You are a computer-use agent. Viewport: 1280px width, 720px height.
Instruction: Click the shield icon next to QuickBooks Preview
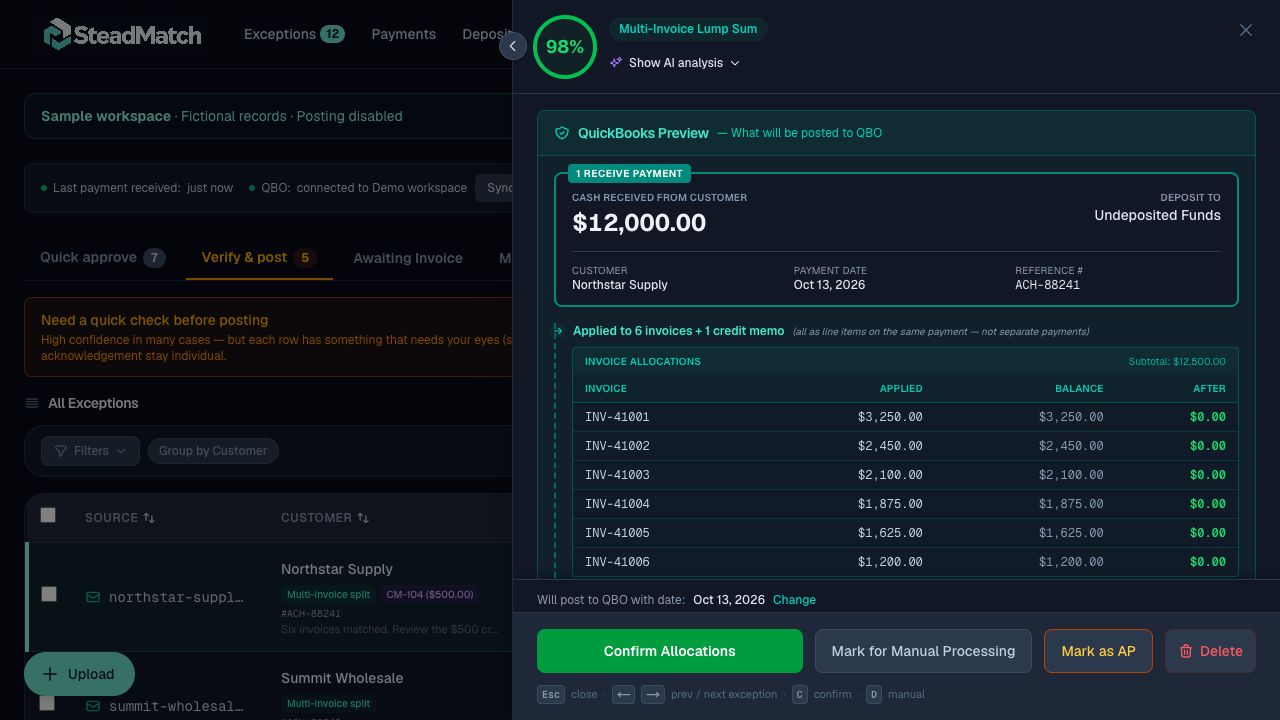(562, 133)
